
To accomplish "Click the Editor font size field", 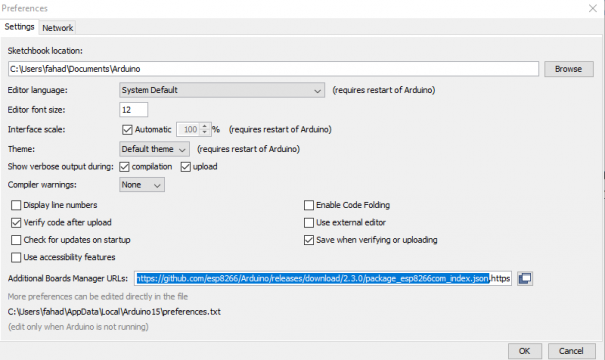I will pos(133,110).
